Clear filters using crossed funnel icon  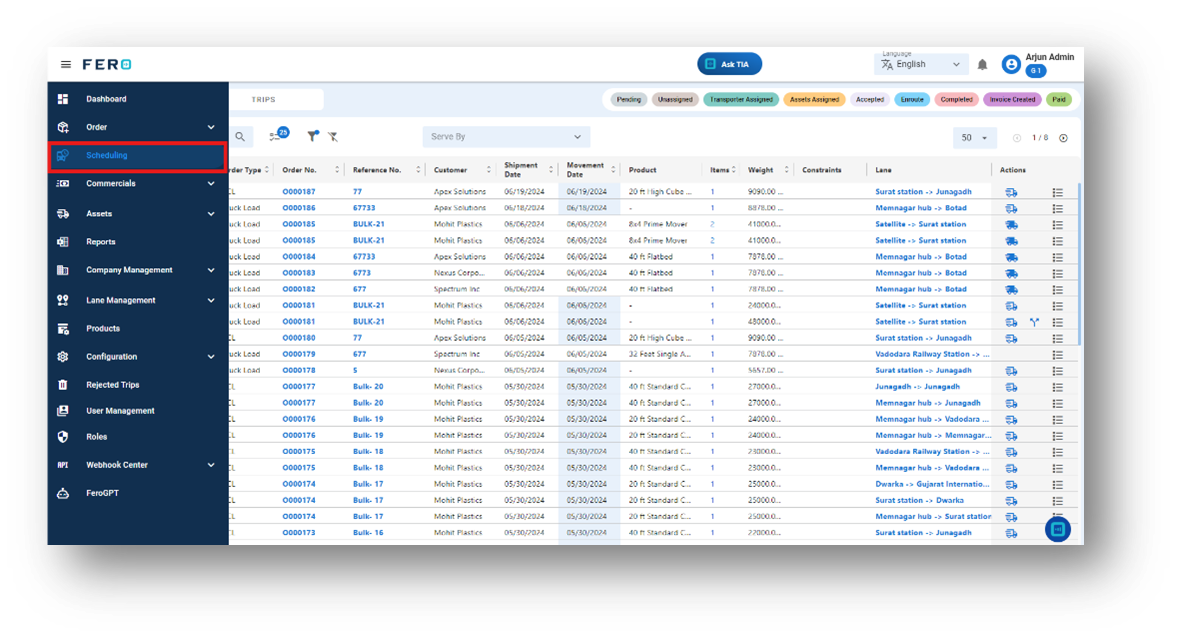pos(333,137)
